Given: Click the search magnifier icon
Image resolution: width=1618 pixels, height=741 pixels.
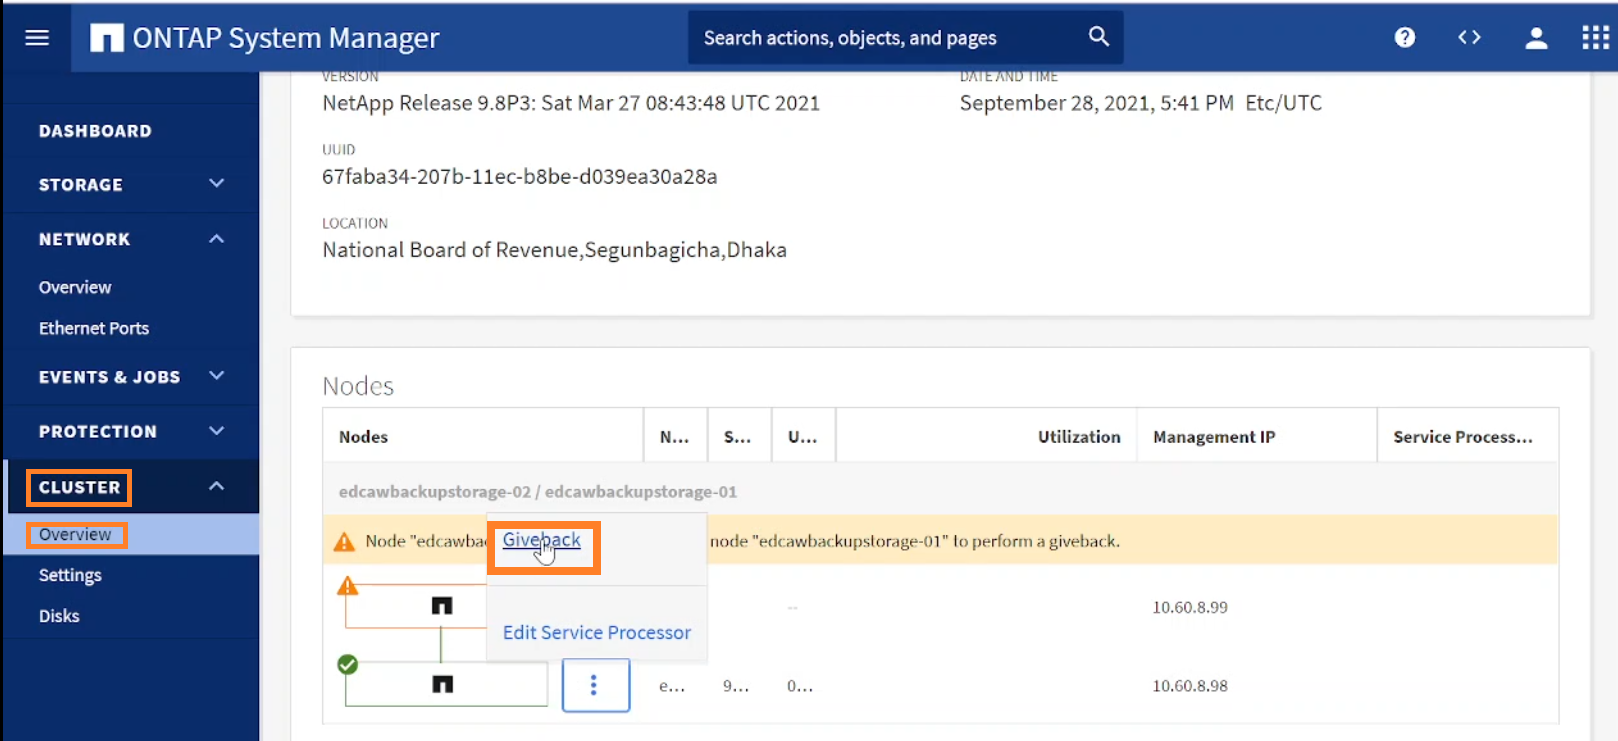Looking at the screenshot, I should 1099,37.
